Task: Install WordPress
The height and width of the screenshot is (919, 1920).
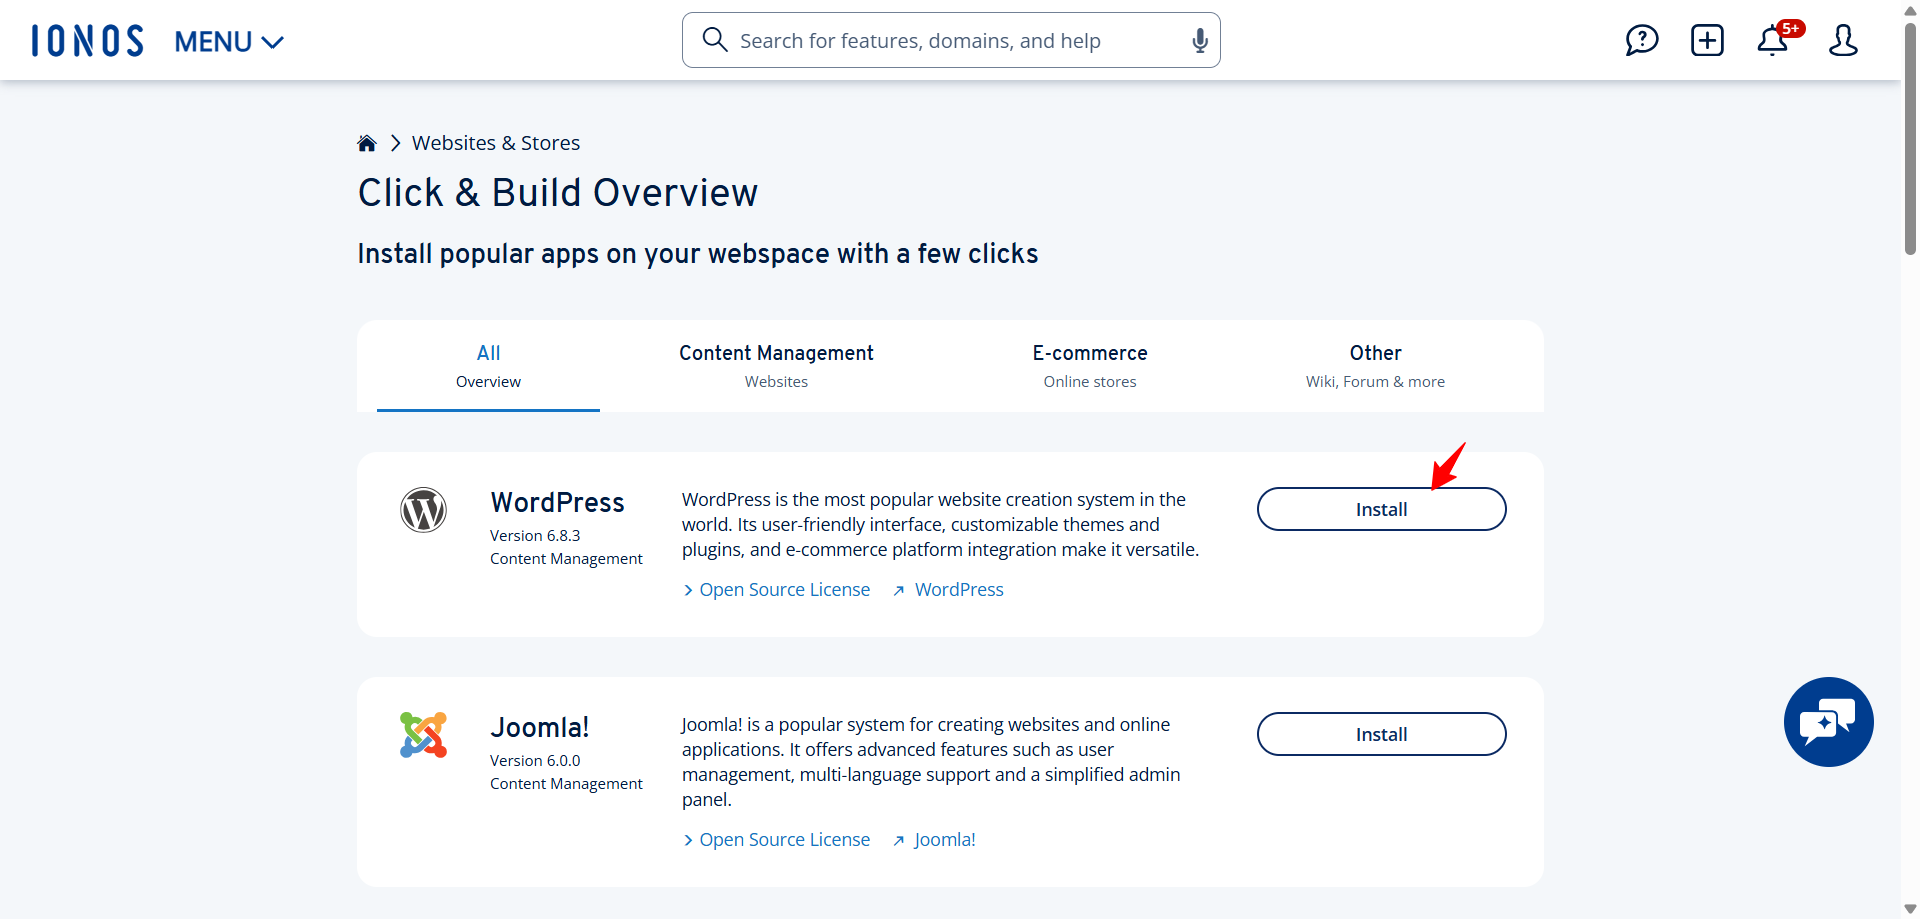Action: pyautogui.click(x=1381, y=509)
